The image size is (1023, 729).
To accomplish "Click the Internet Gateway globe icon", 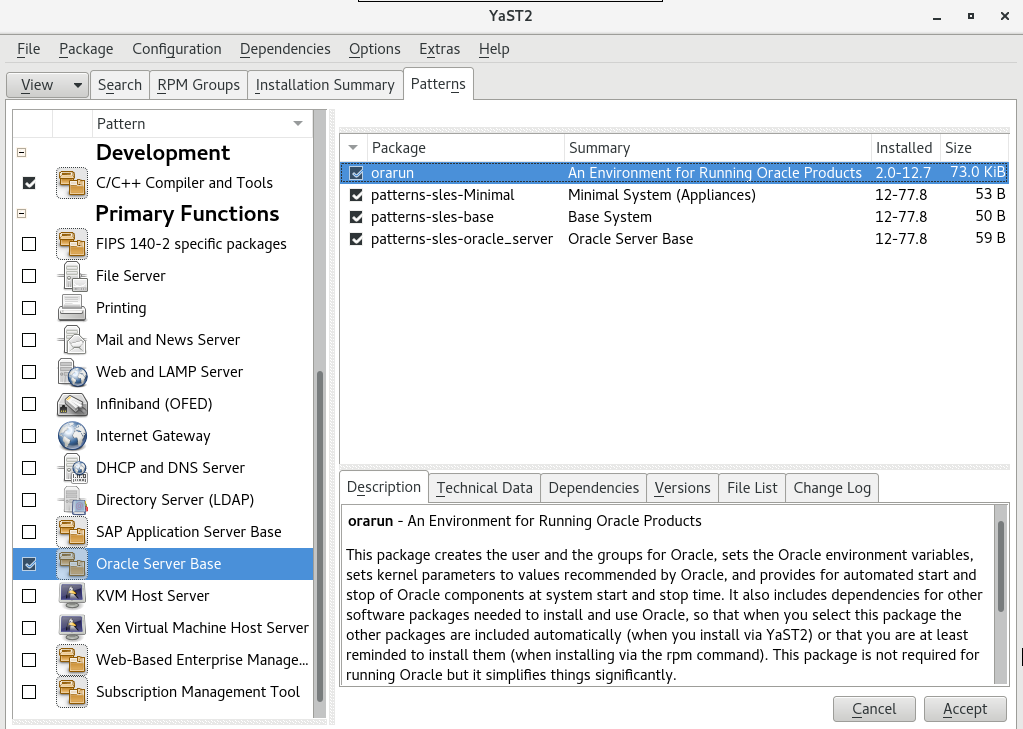I will pyautogui.click(x=72, y=436).
